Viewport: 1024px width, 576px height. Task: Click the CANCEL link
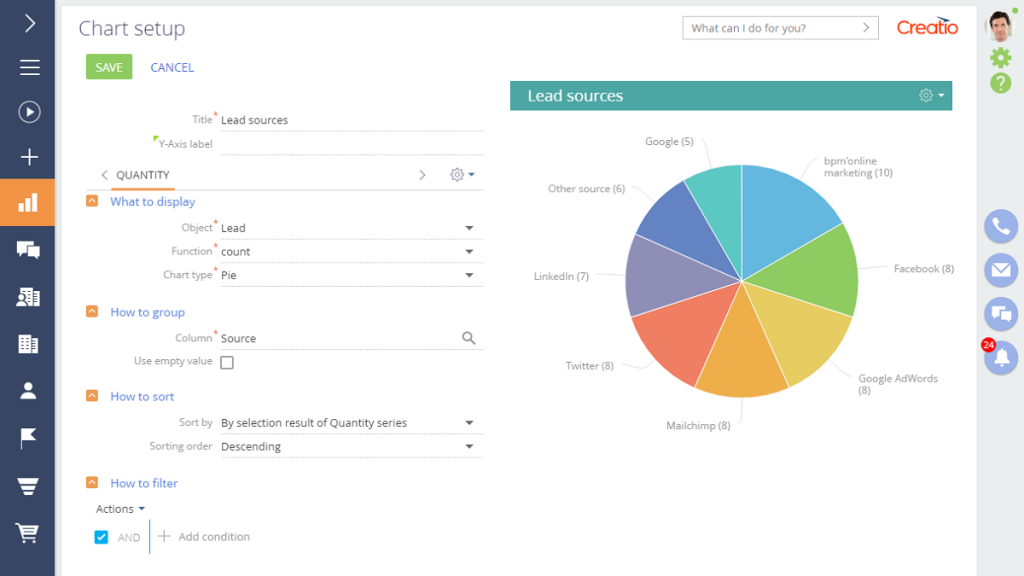coord(171,67)
